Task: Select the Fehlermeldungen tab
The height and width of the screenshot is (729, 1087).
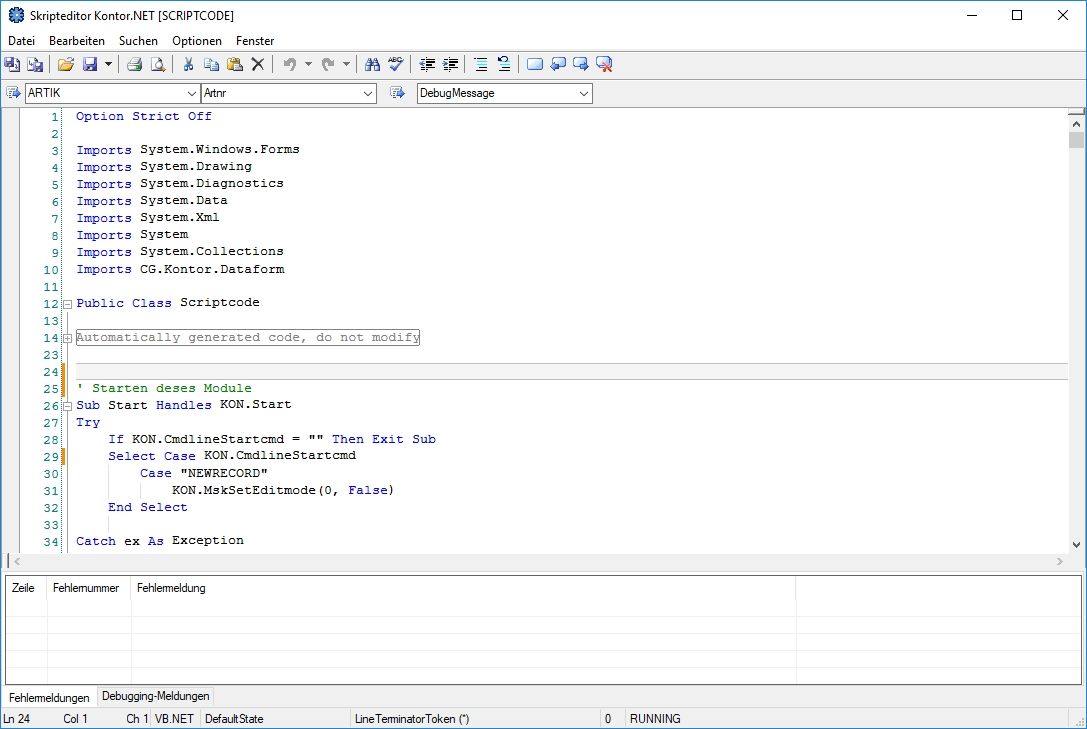Action: point(49,697)
